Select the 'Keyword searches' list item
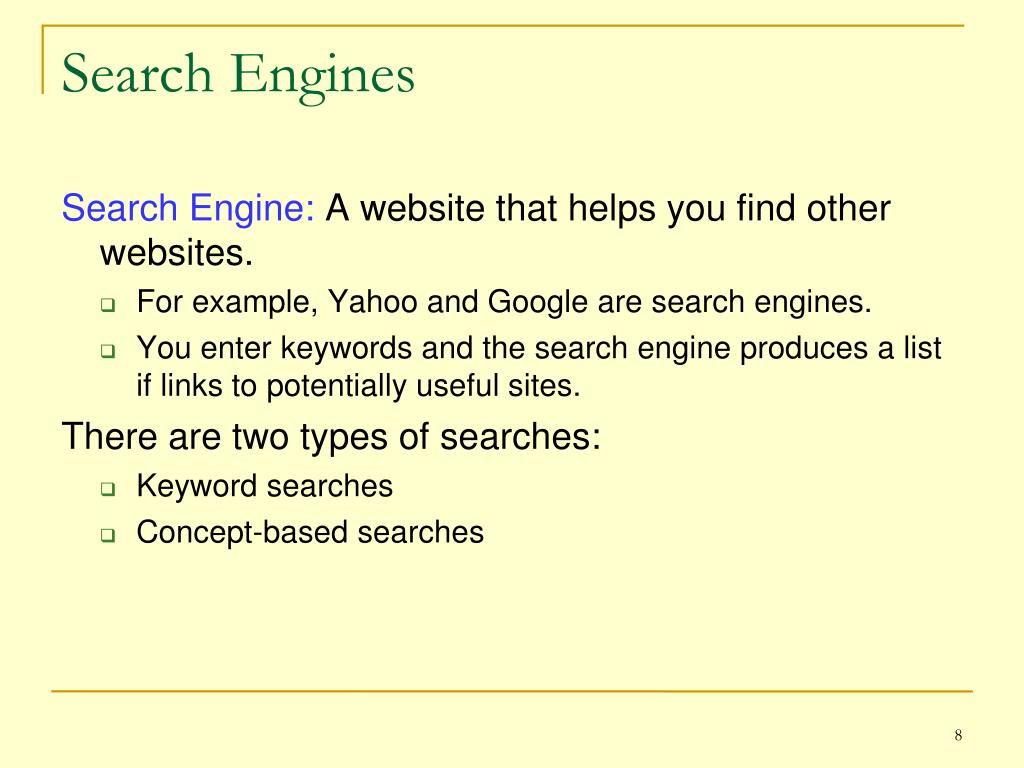The width and height of the screenshot is (1024, 768). (x=264, y=487)
